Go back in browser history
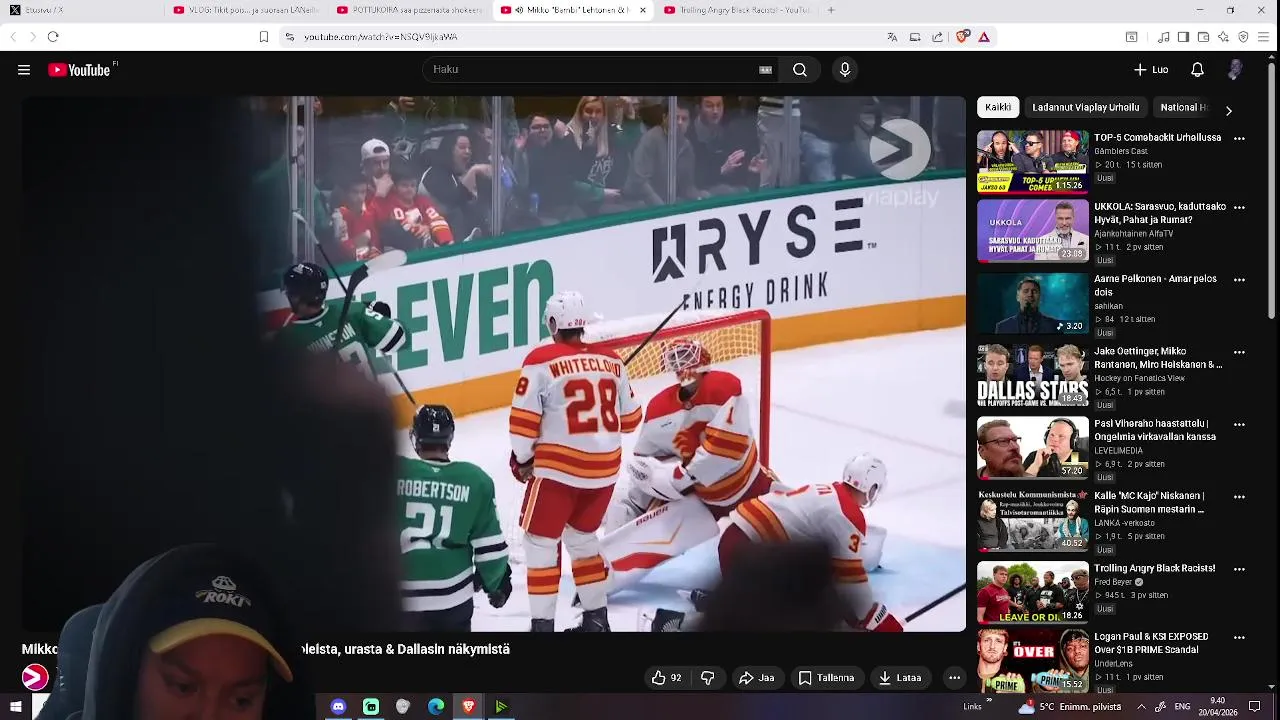The width and height of the screenshot is (1280, 720). [13, 37]
